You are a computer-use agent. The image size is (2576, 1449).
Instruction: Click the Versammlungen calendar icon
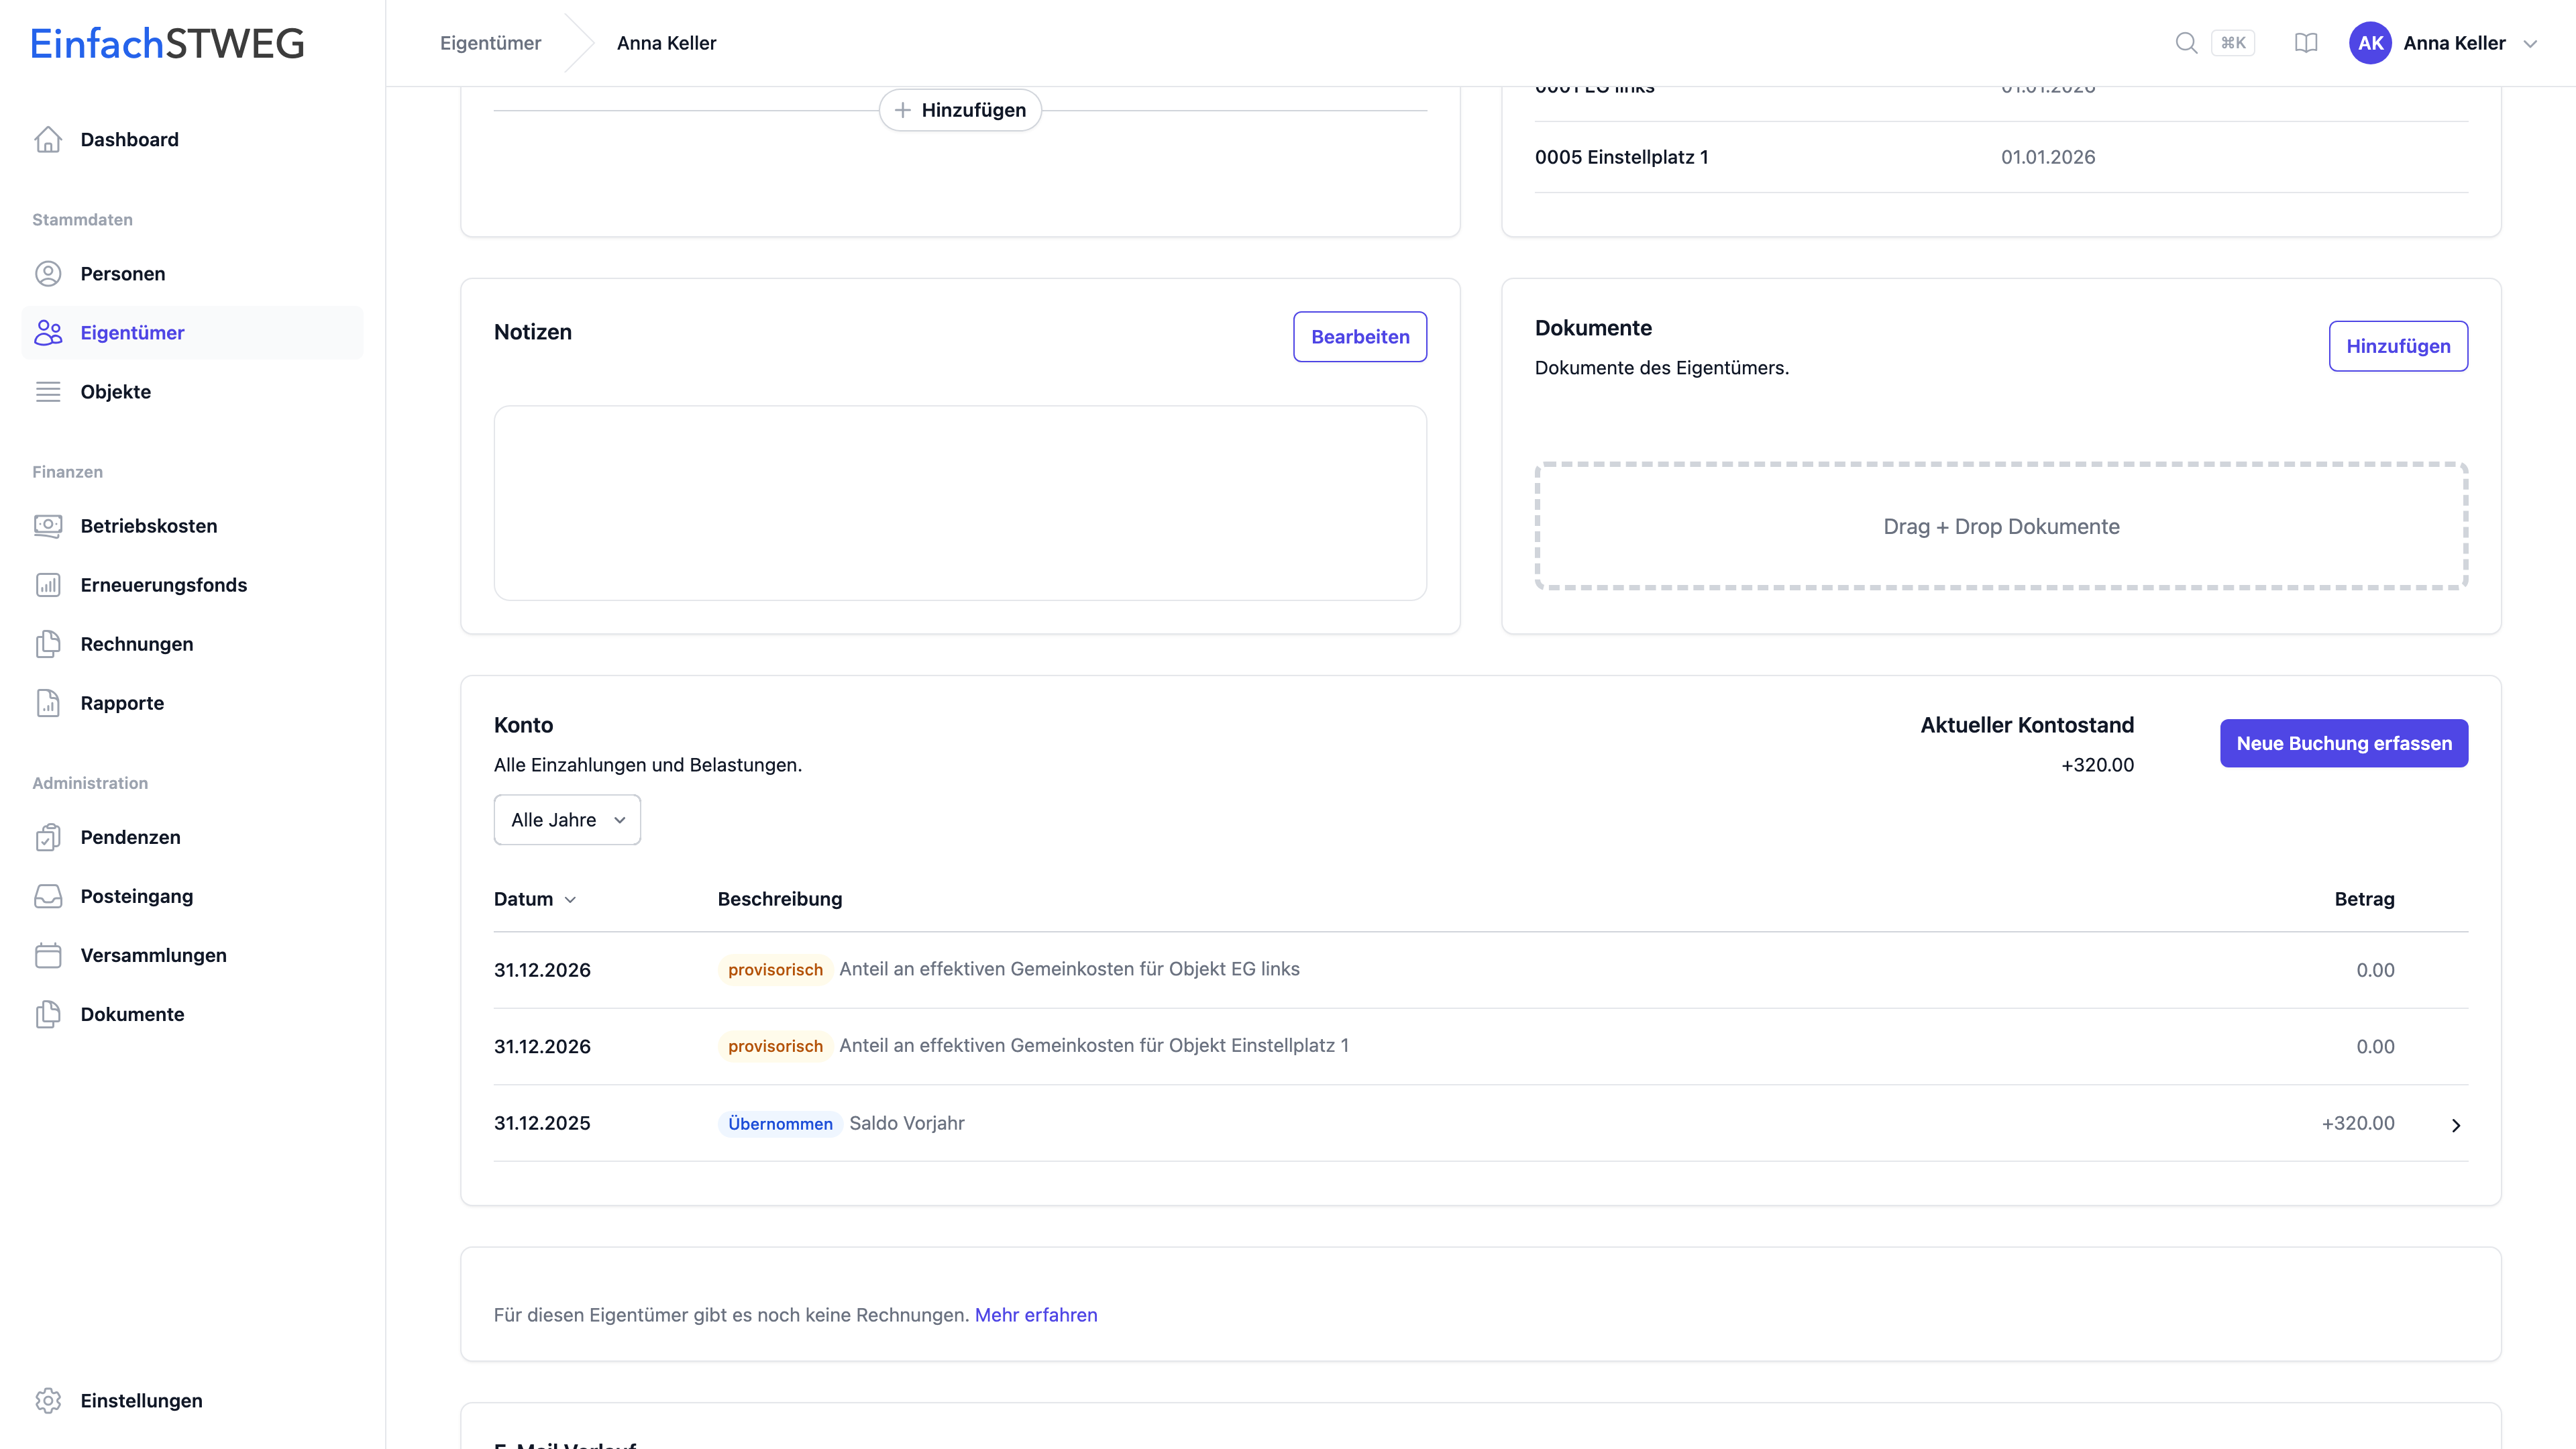click(x=48, y=955)
